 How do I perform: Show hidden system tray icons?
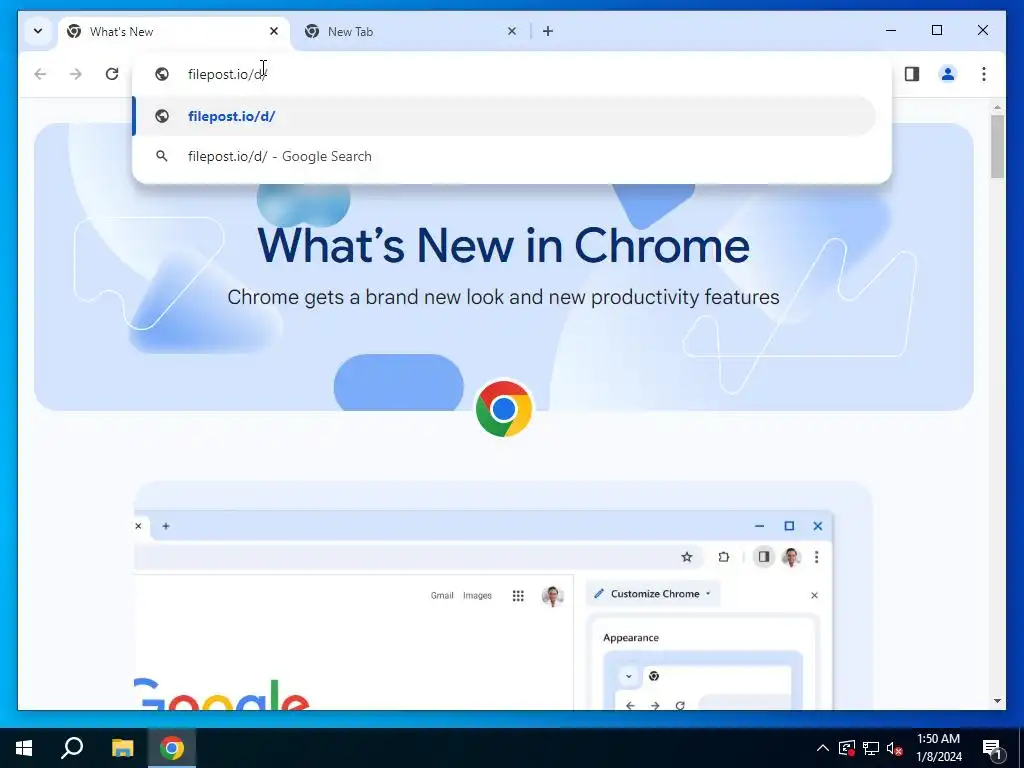click(x=823, y=748)
